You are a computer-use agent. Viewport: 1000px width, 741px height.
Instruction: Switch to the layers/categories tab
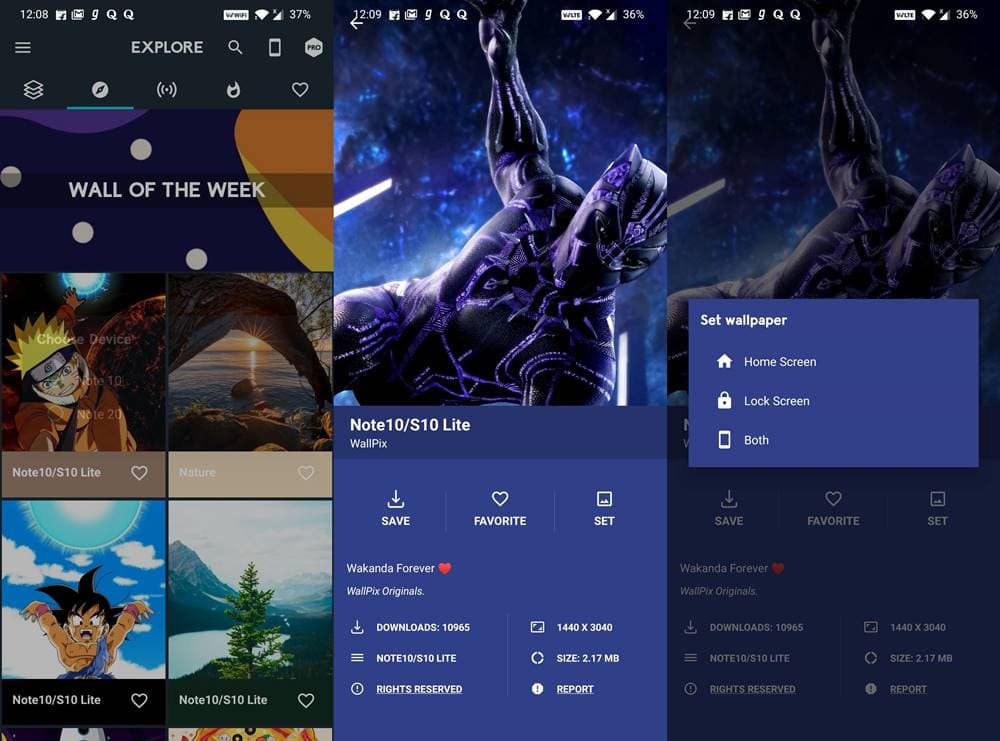(33, 89)
